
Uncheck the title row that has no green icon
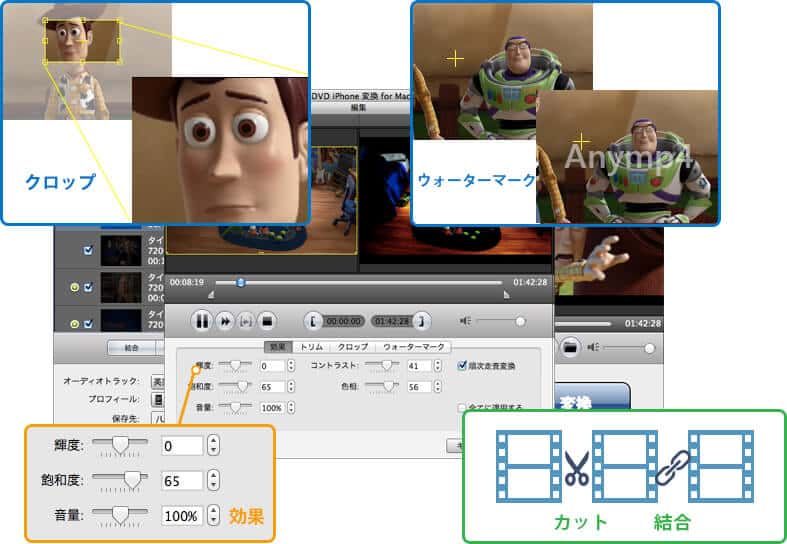(88, 250)
